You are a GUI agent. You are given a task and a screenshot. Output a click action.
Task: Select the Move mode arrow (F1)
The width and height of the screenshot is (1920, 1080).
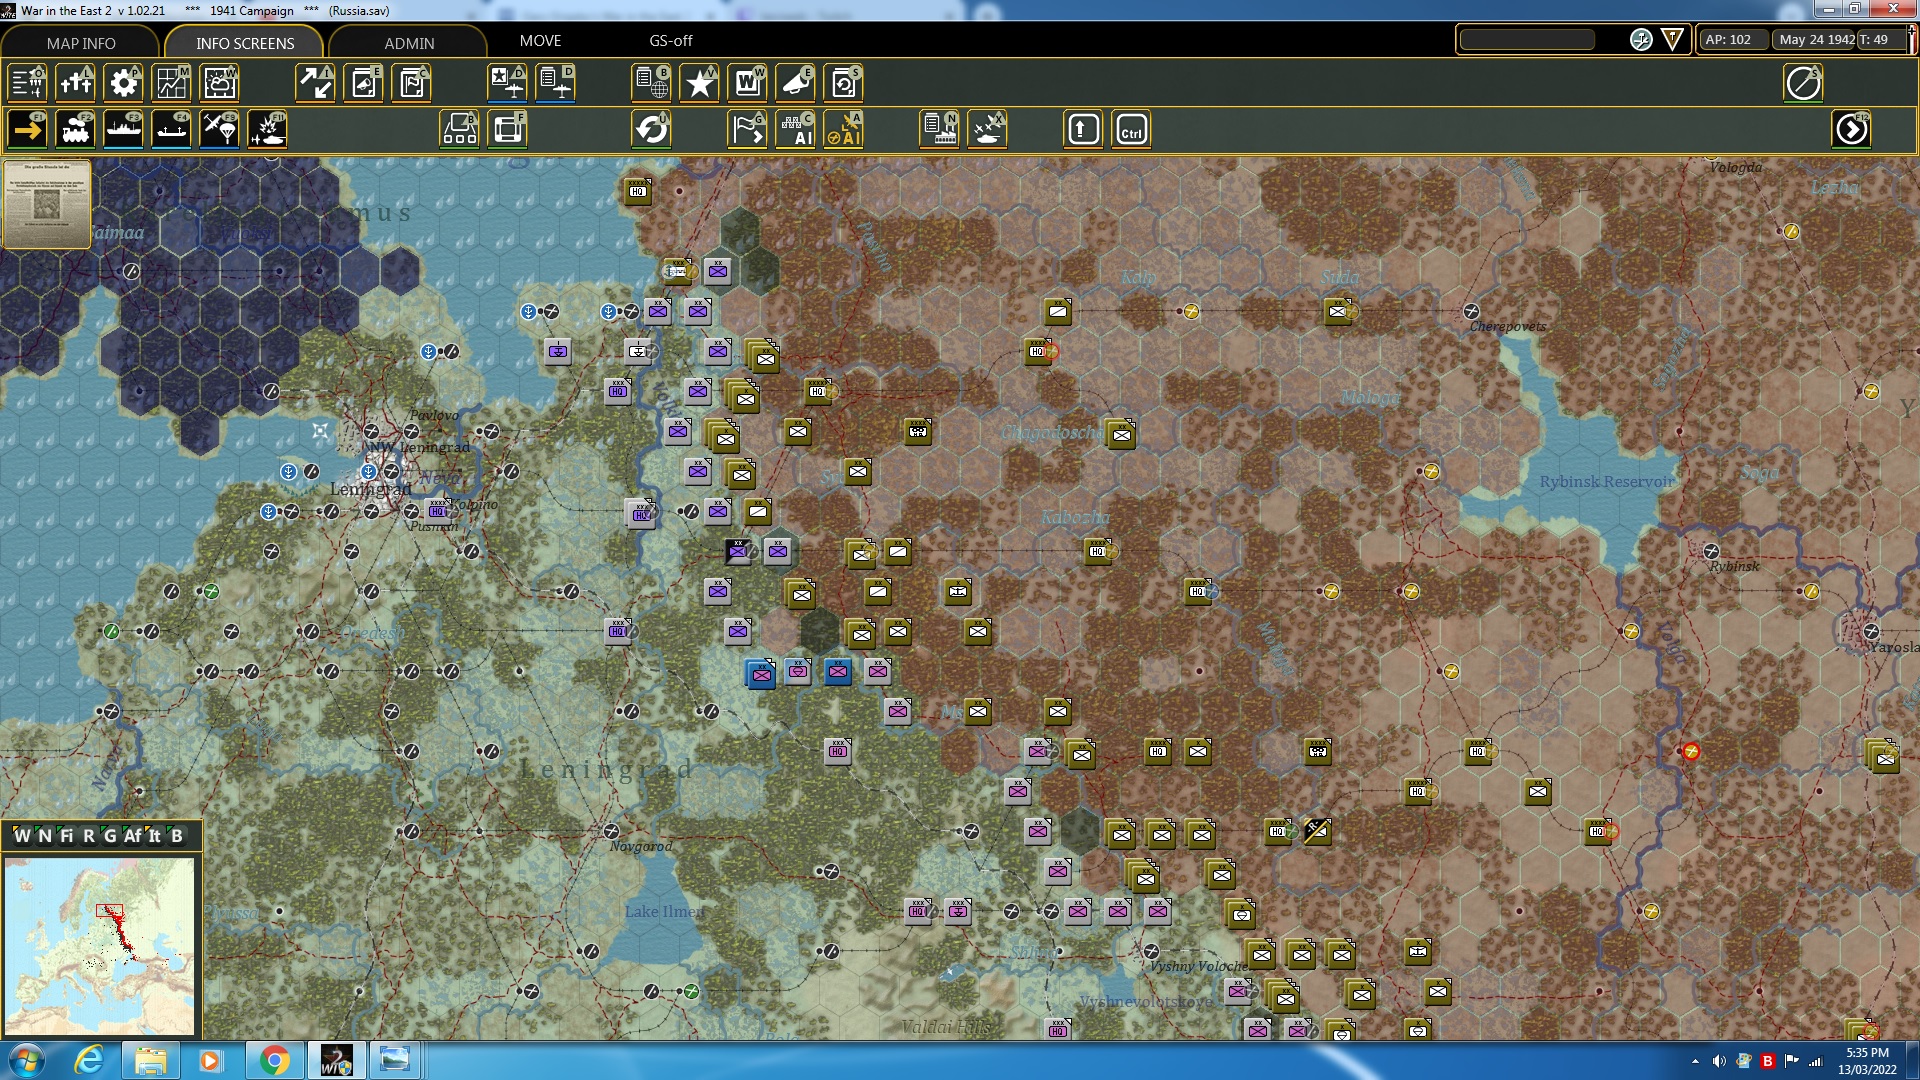pyautogui.click(x=28, y=130)
